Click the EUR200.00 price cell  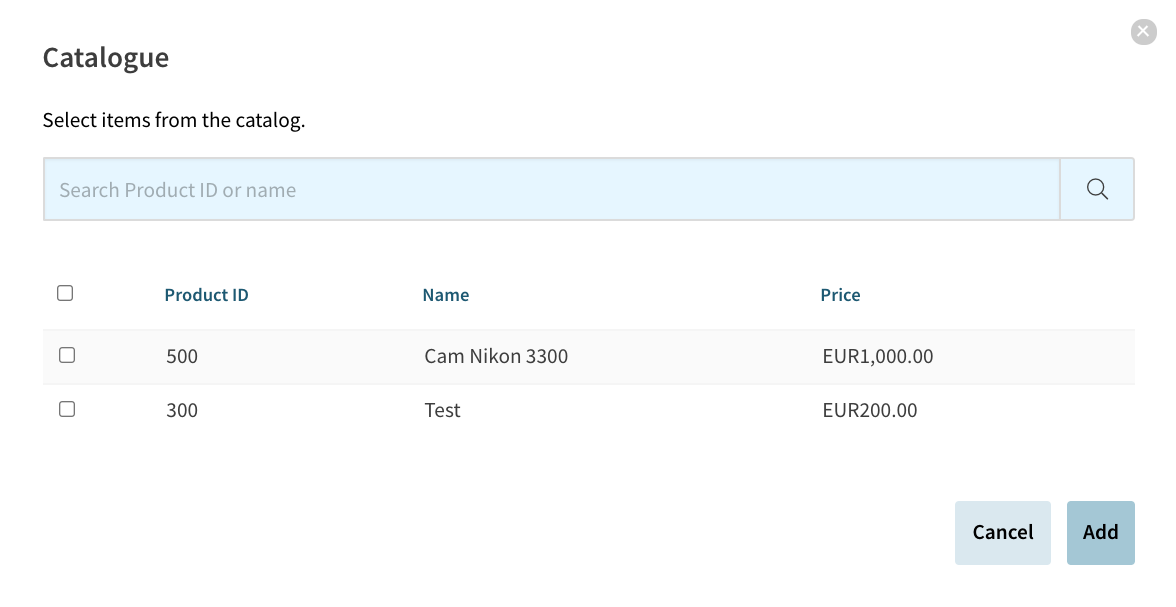click(869, 410)
